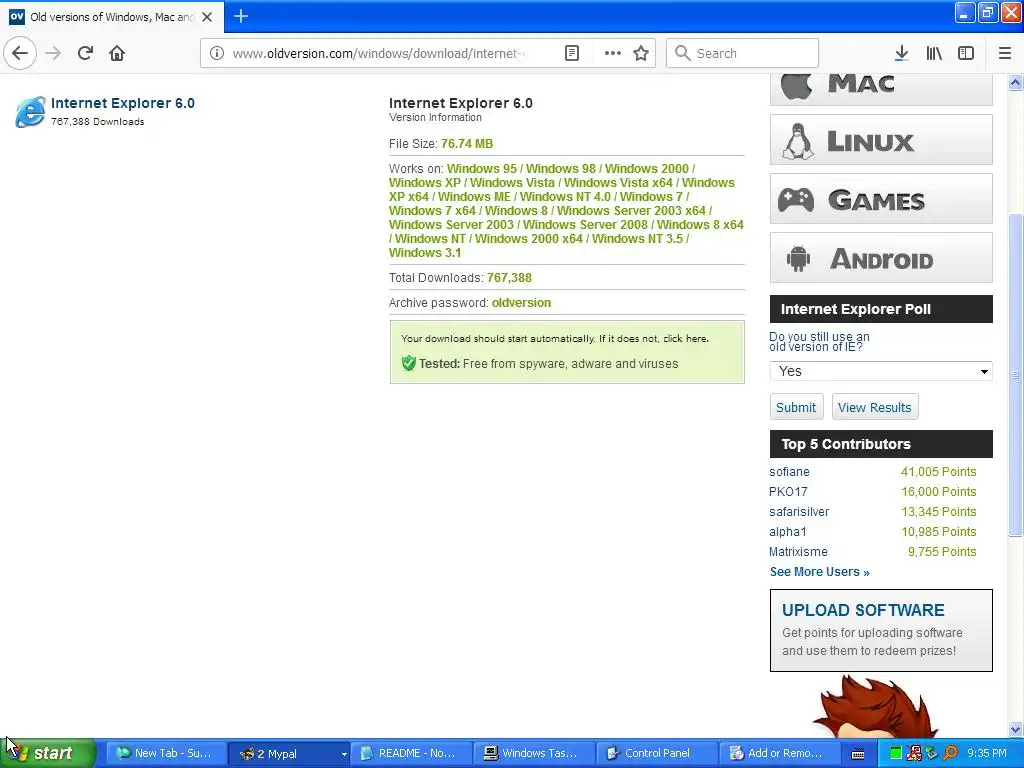Click the green CPU usage tray icon
Image resolution: width=1024 pixels, height=768 pixels.
(896, 753)
